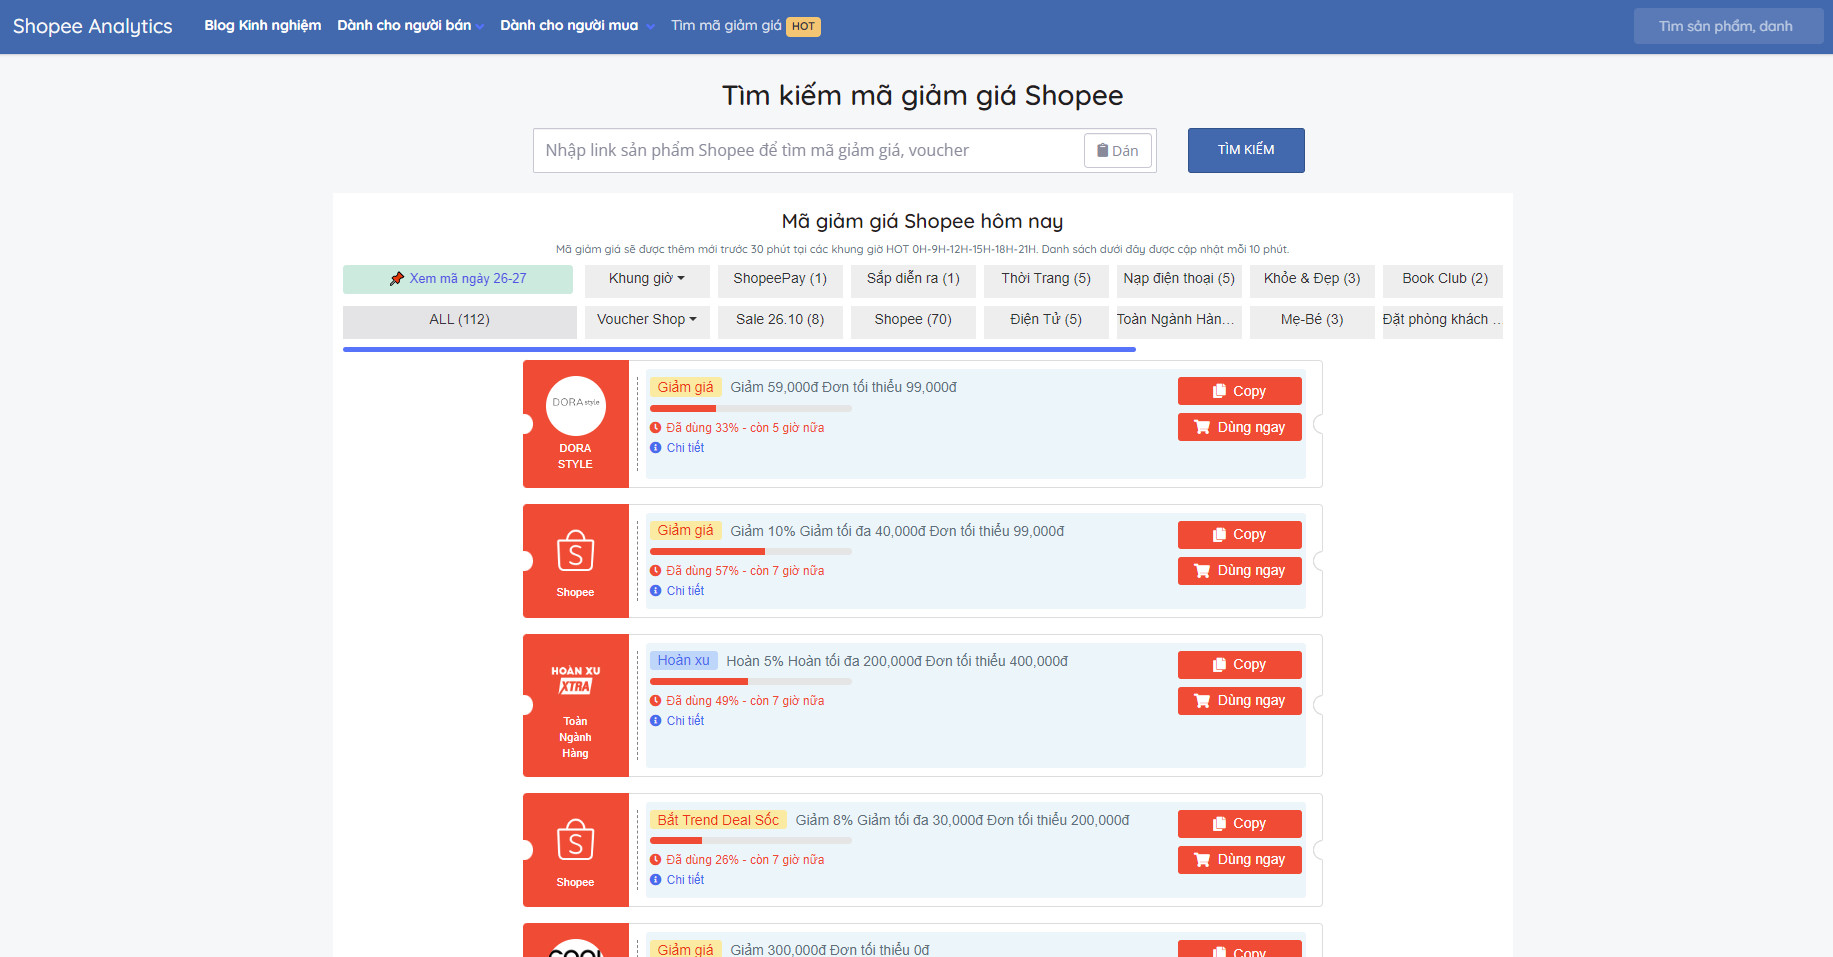Select ALL (112) tab
Viewport: 1833px width, 957px height.
460,320
